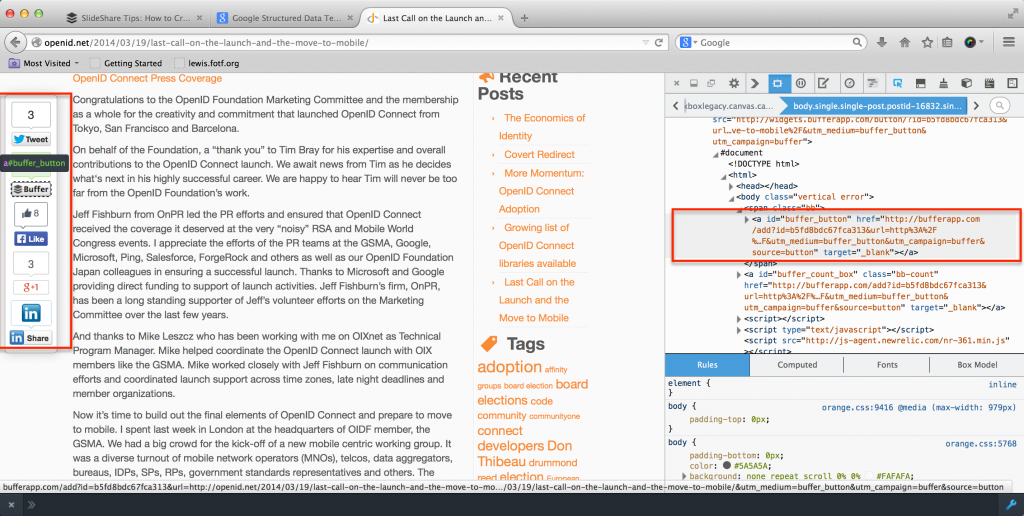Screen dimensions: 1024x516
Task: Select body.single breadcrumb node
Action: [x=874, y=105]
